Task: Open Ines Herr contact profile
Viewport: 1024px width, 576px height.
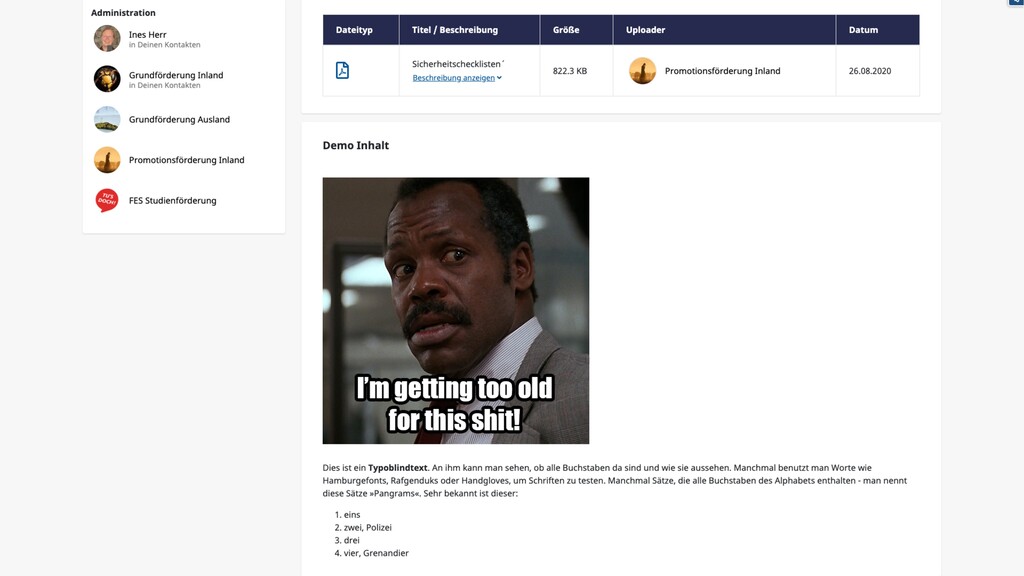Action: click(148, 35)
